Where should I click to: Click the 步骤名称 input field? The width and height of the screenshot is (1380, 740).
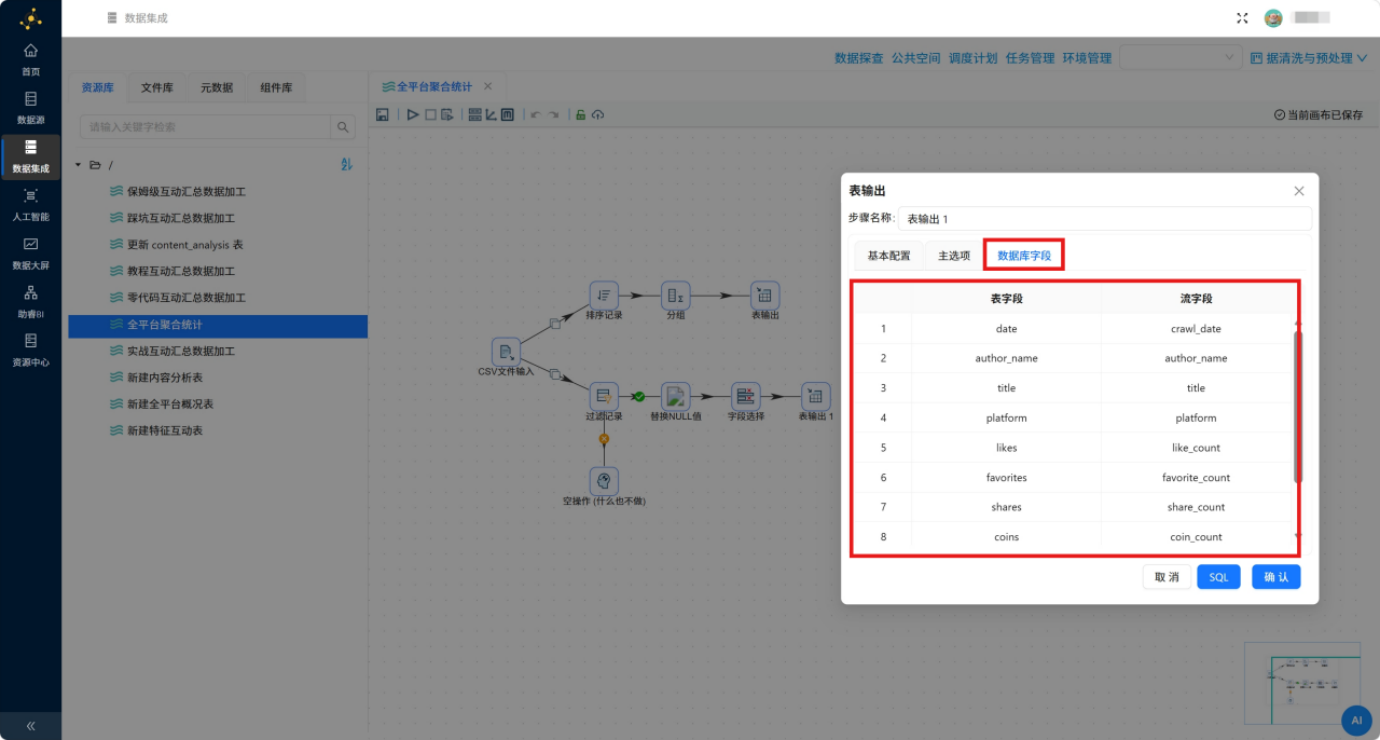tap(1104, 219)
